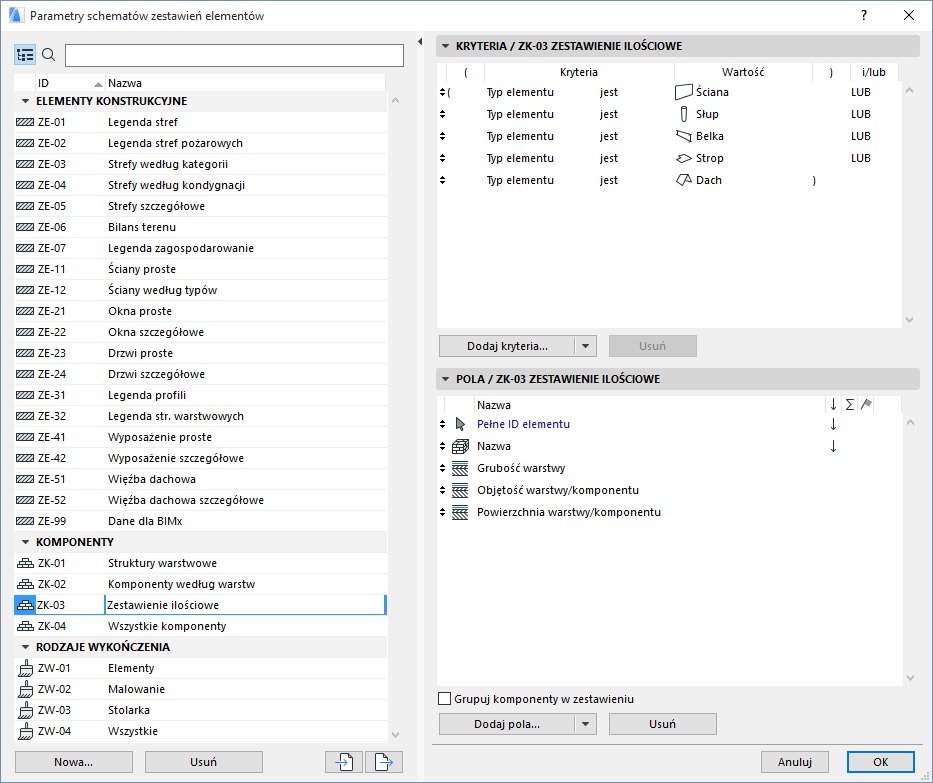
Task: Click the export schemes icon button
Action: [x=384, y=762]
